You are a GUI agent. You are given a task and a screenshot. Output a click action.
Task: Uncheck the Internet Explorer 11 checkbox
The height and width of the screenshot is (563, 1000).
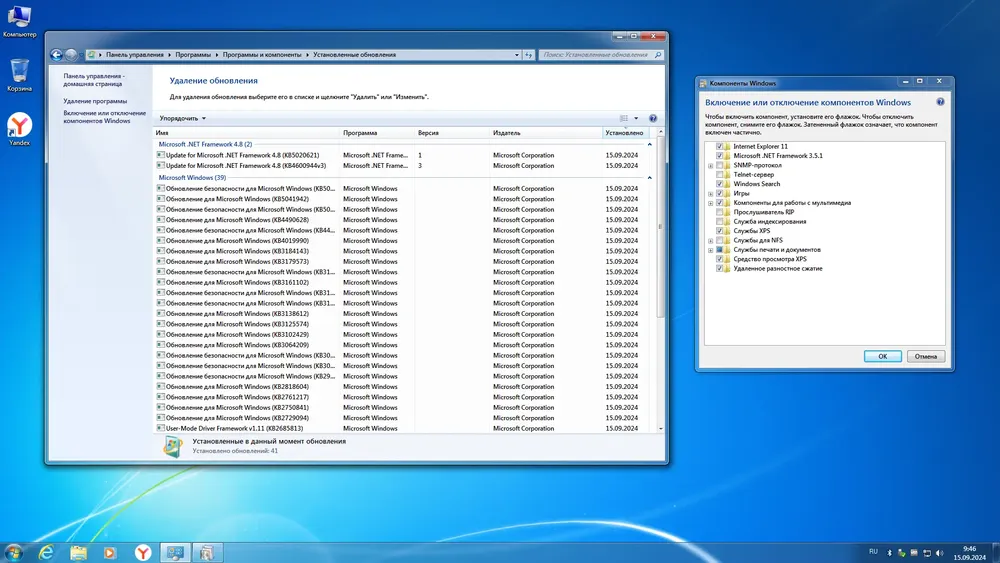pos(719,147)
